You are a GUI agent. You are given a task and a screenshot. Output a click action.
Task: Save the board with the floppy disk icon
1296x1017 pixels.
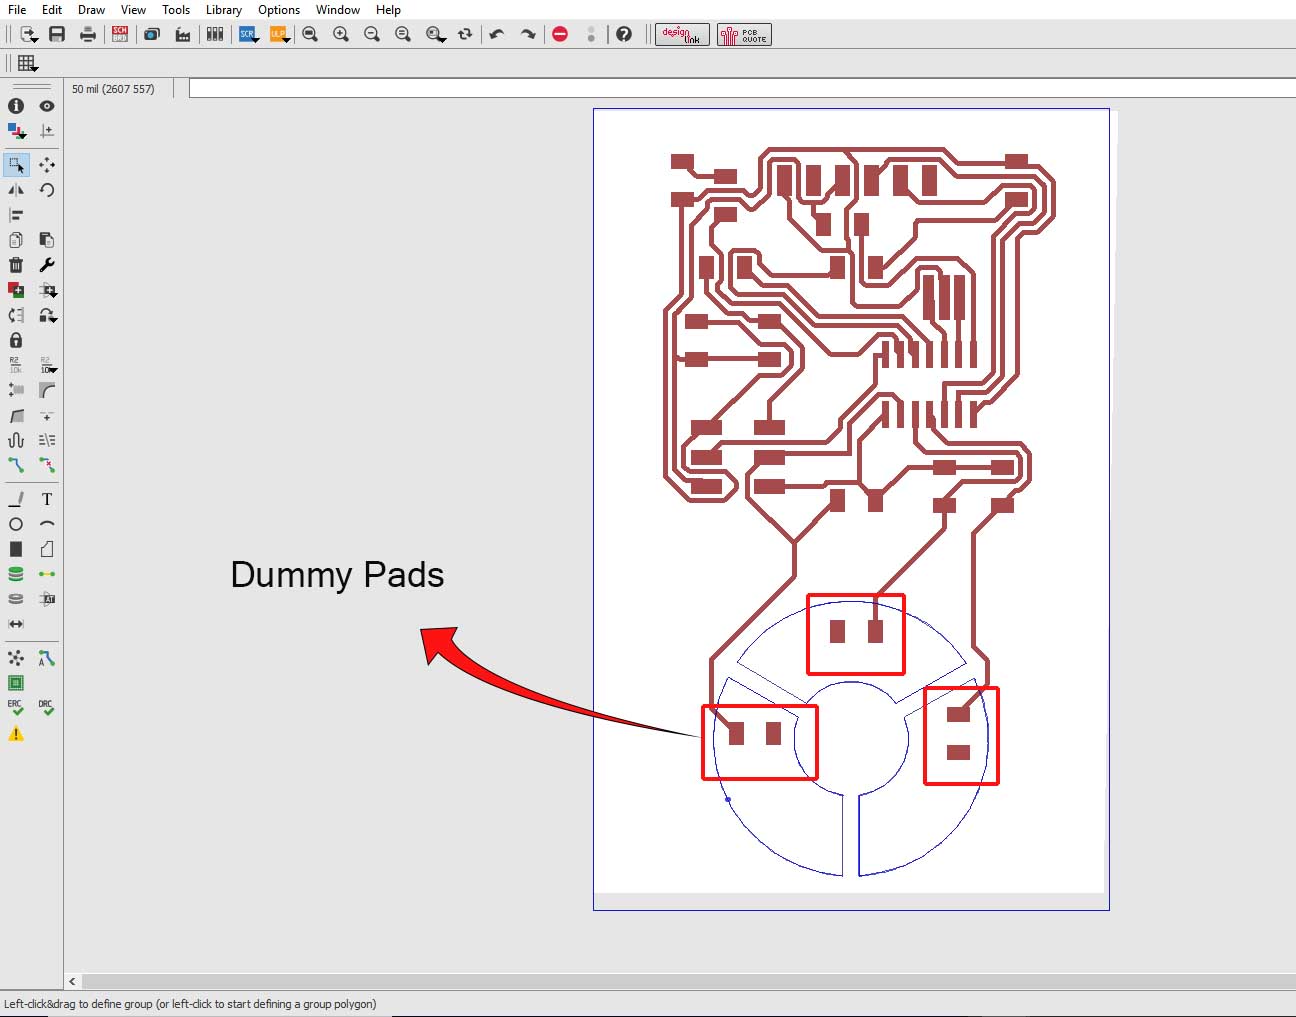click(57, 34)
